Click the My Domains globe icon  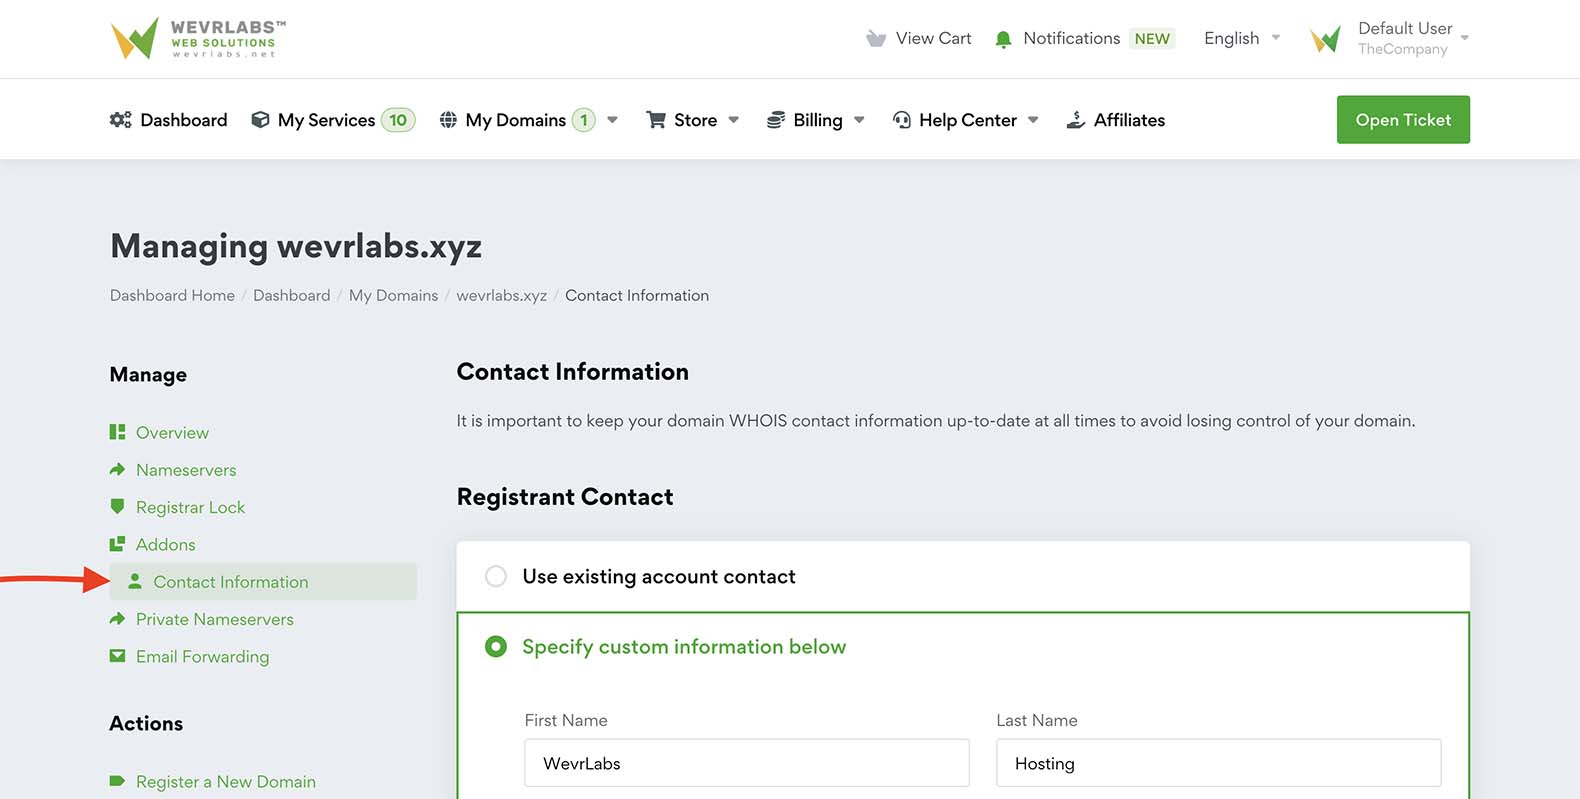(x=448, y=120)
